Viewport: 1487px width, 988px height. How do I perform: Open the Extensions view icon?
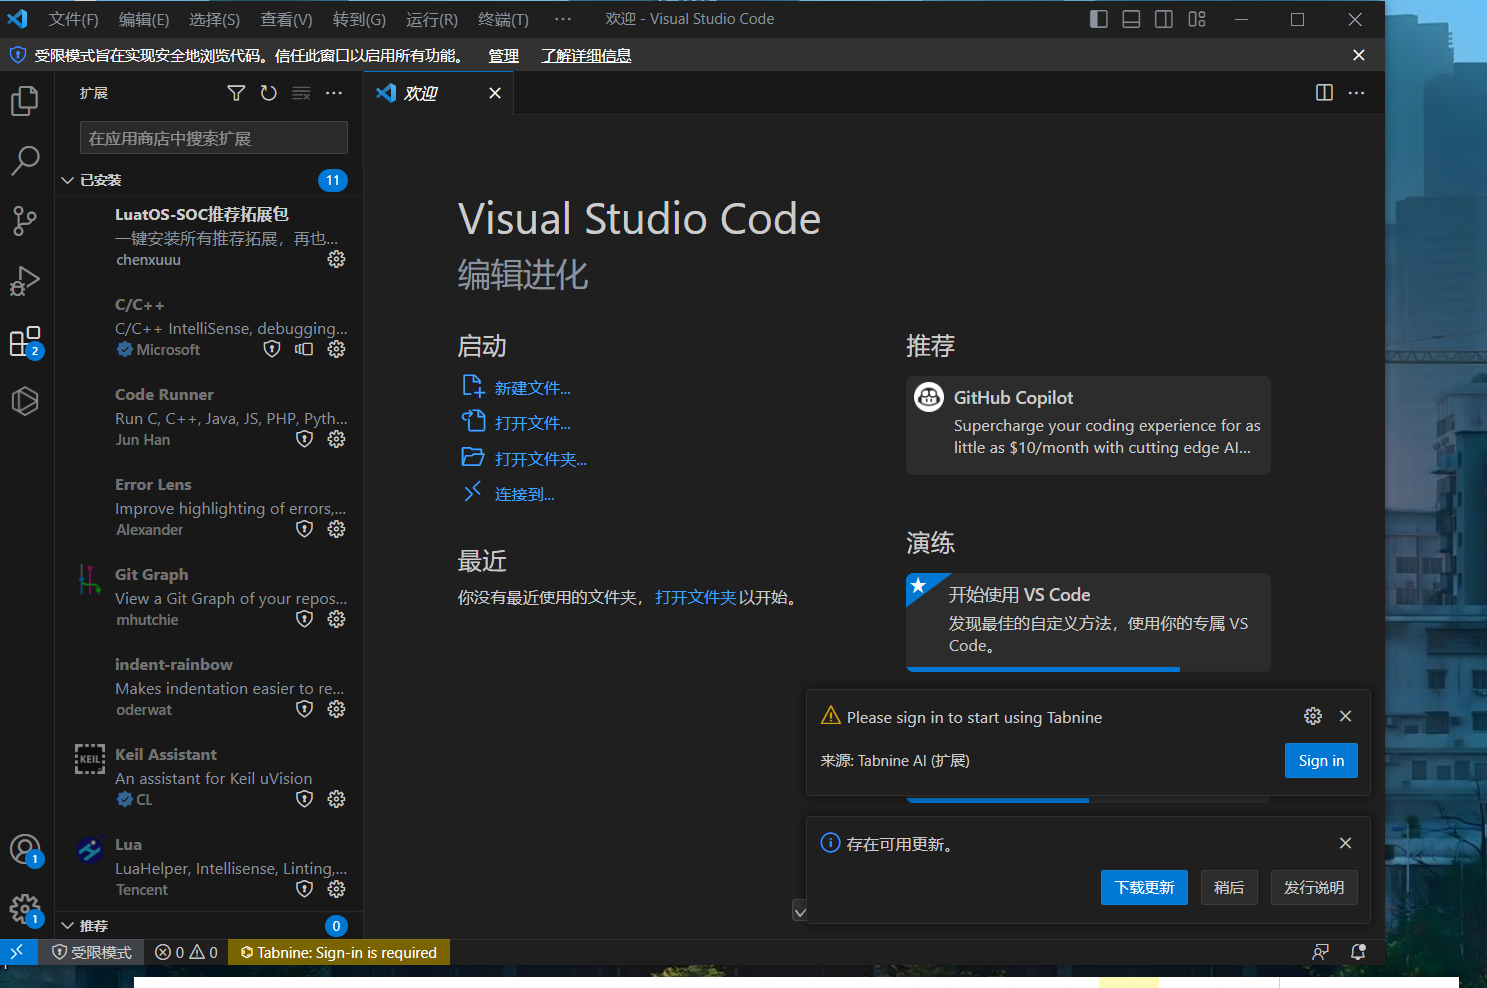[25, 342]
